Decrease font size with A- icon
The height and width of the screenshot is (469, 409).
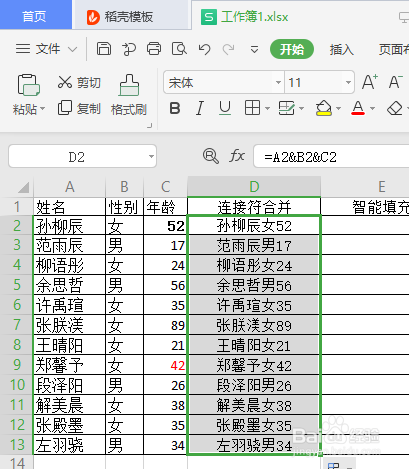(x=396, y=82)
